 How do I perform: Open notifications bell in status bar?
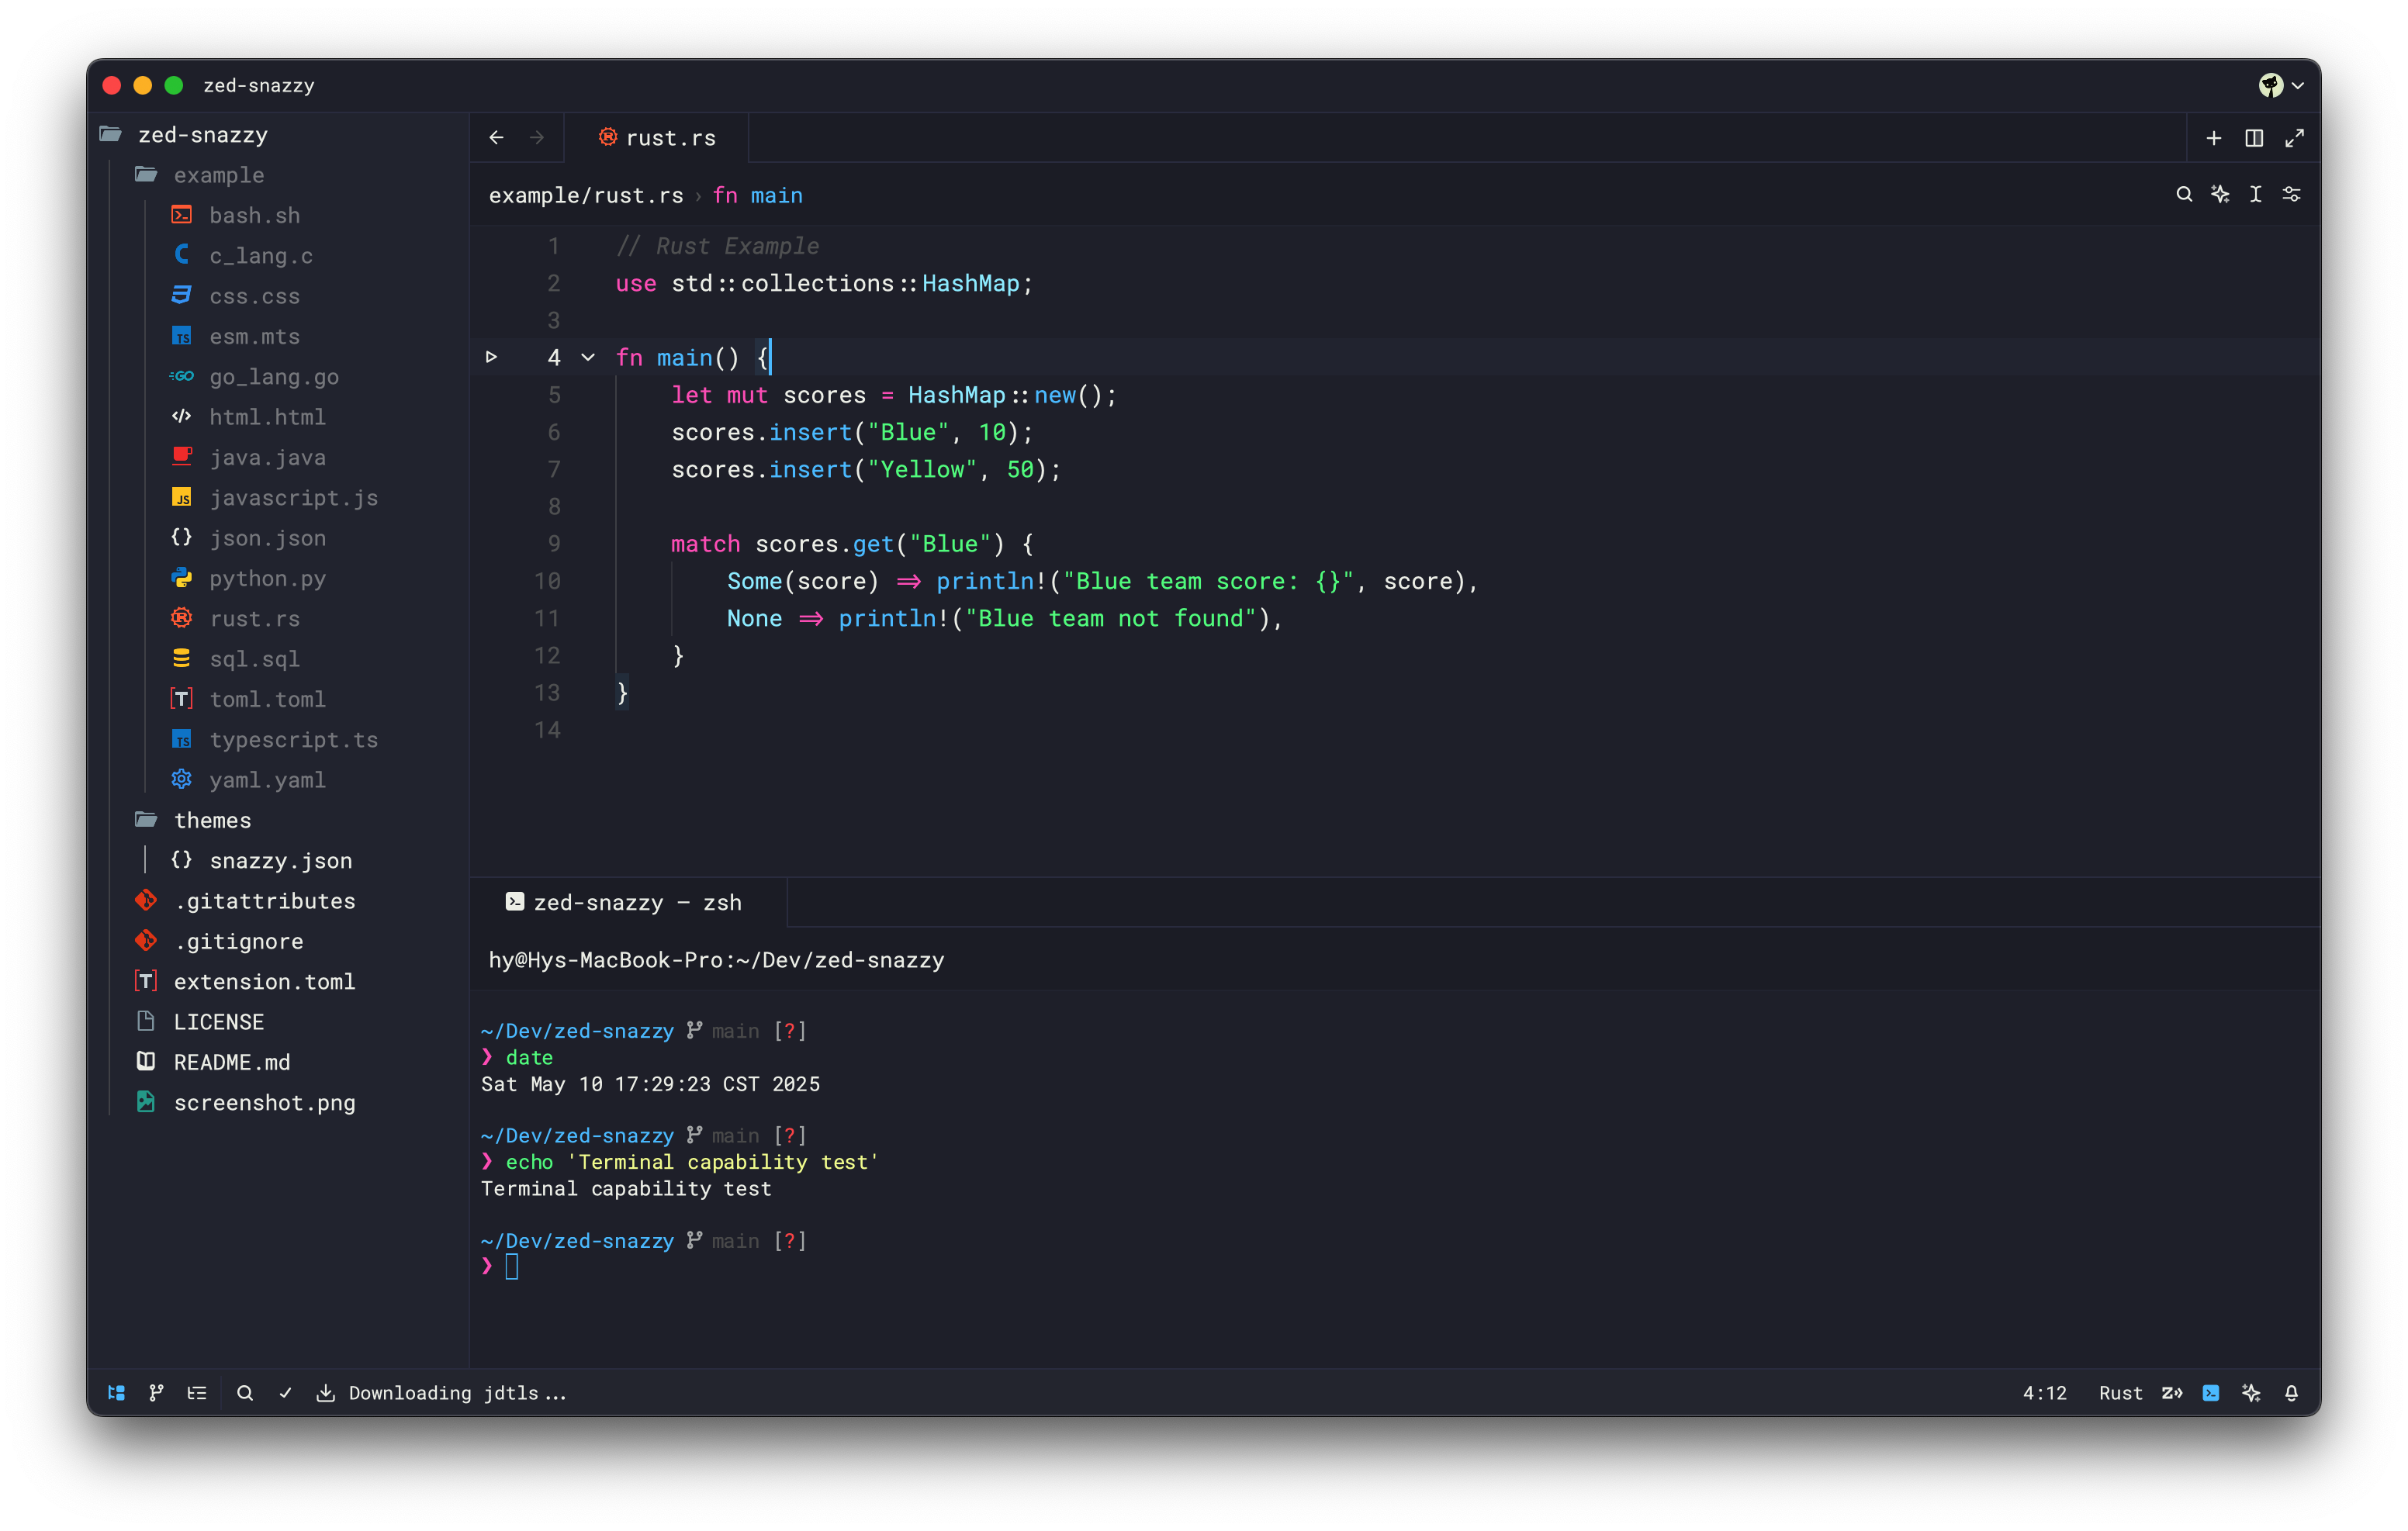point(2291,1392)
